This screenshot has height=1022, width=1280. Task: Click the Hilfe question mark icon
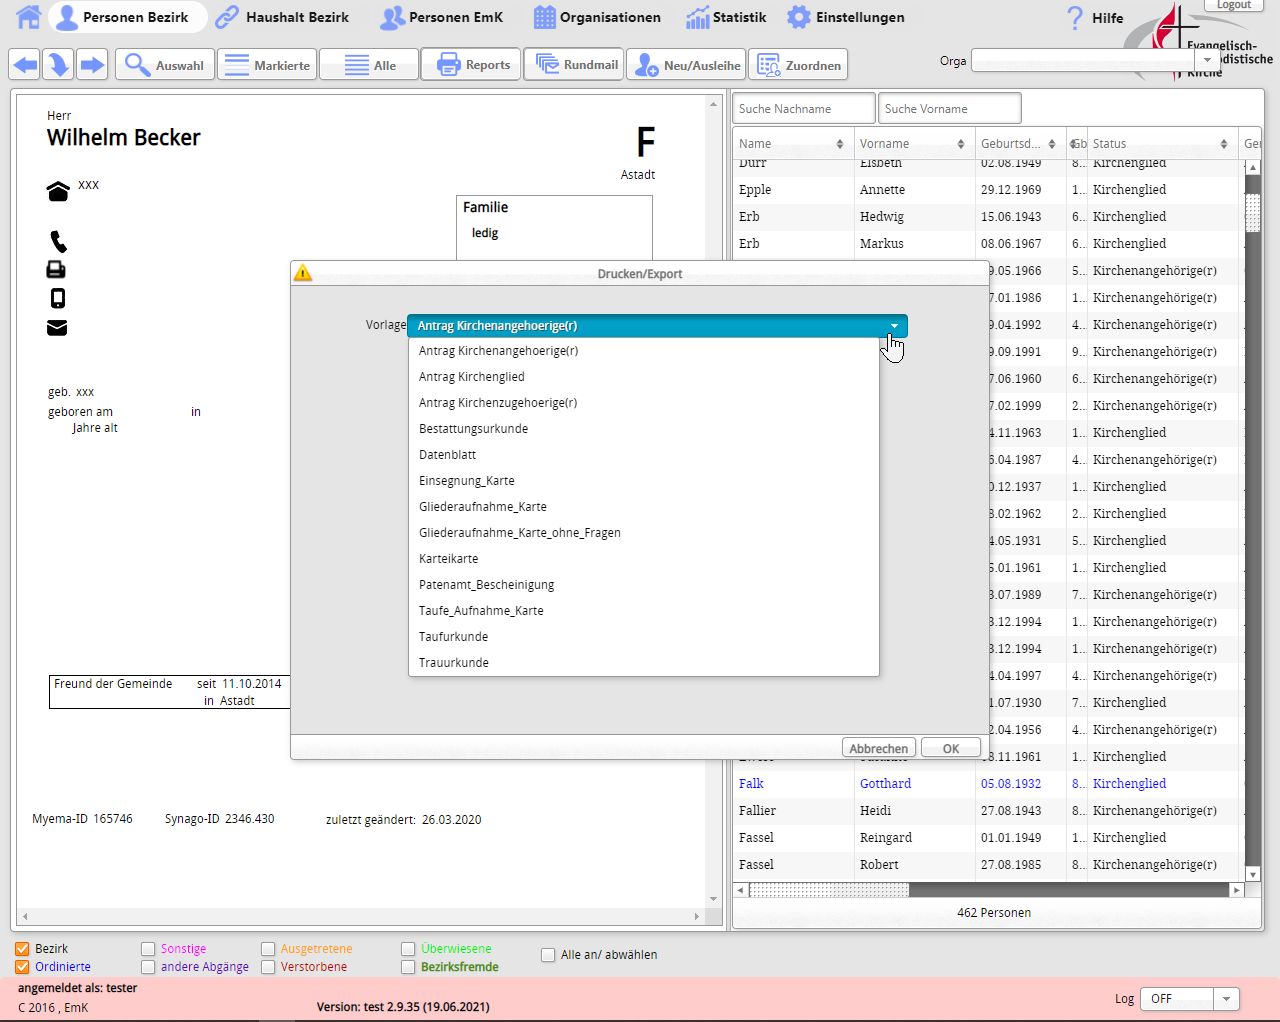coord(1075,17)
